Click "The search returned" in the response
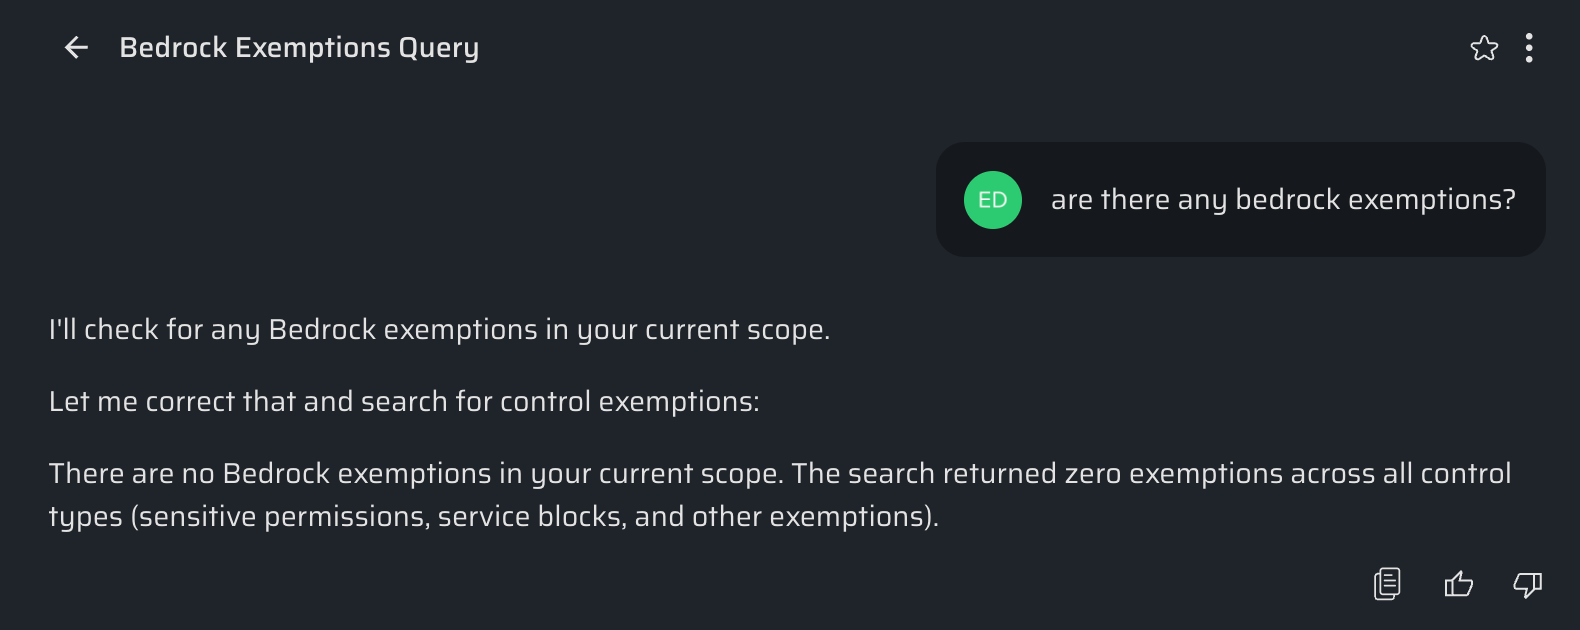 tap(923, 473)
